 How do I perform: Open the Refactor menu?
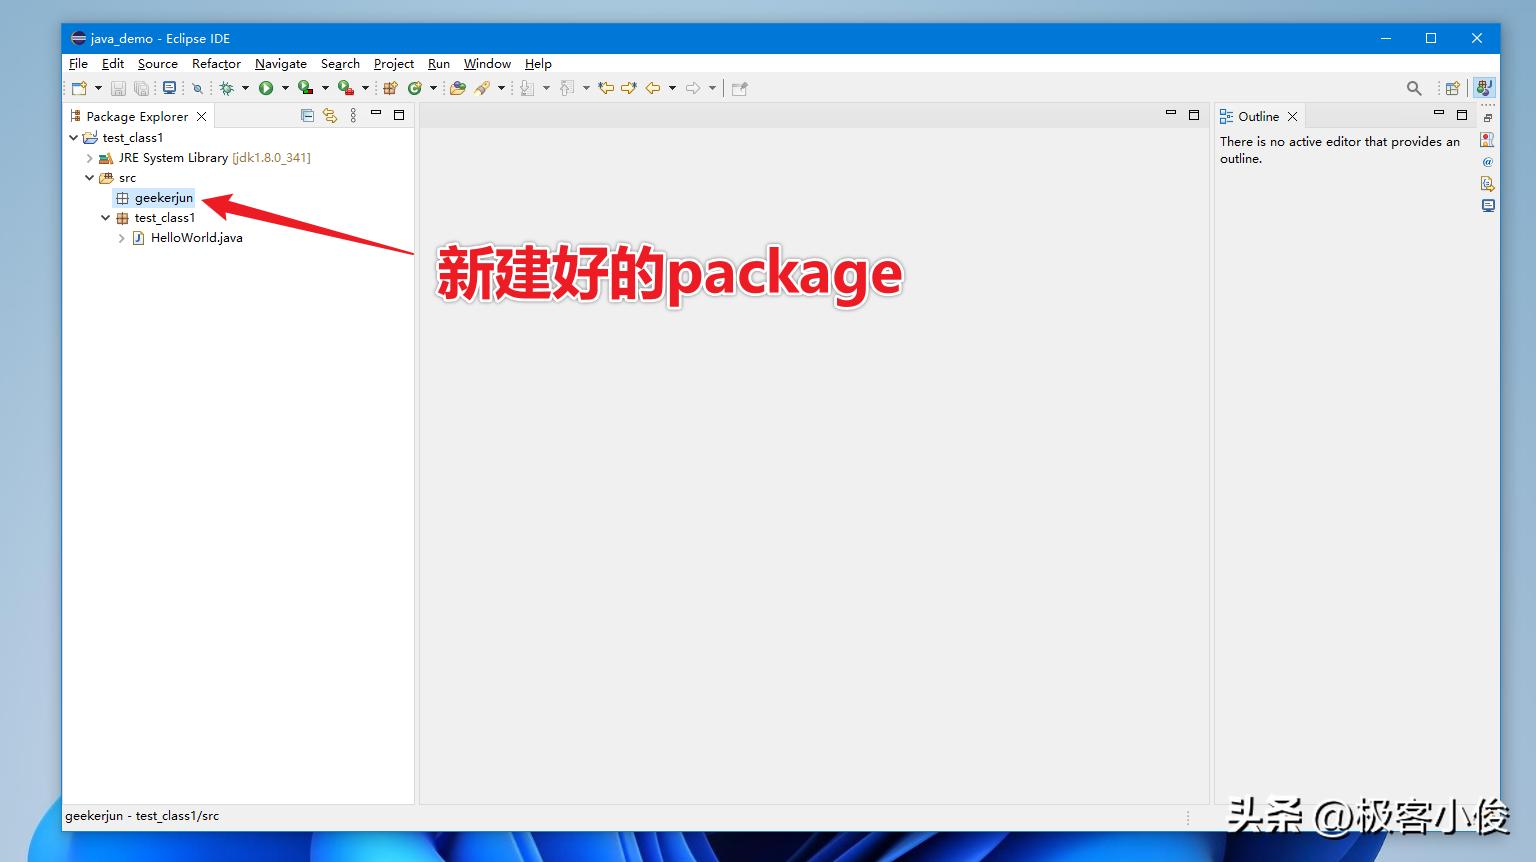[x=216, y=63]
